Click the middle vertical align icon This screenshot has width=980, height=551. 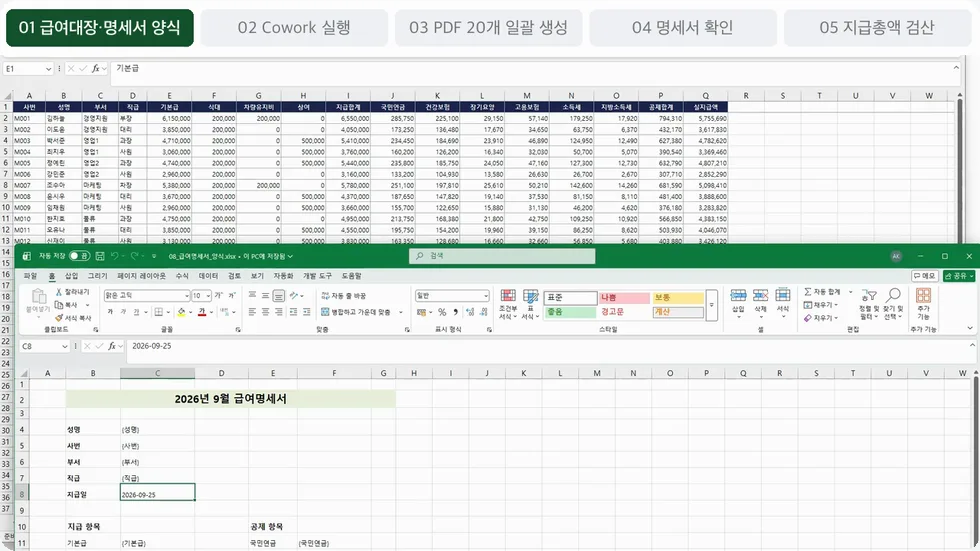[266, 295]
